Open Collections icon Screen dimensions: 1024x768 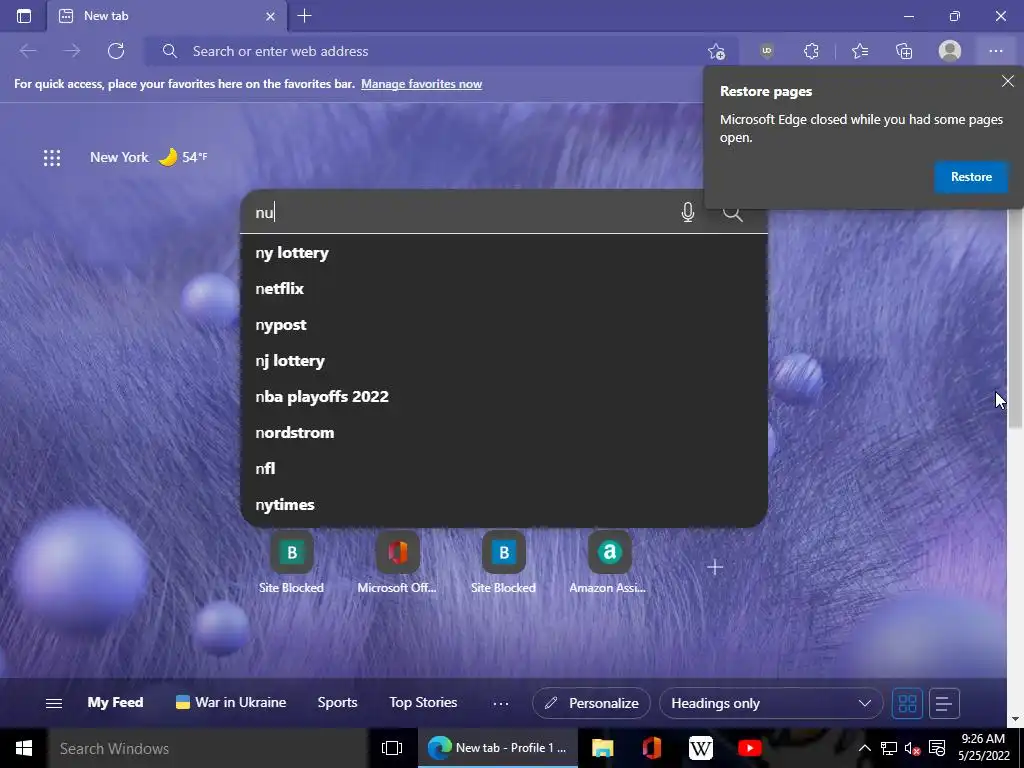tap(904, 51)
